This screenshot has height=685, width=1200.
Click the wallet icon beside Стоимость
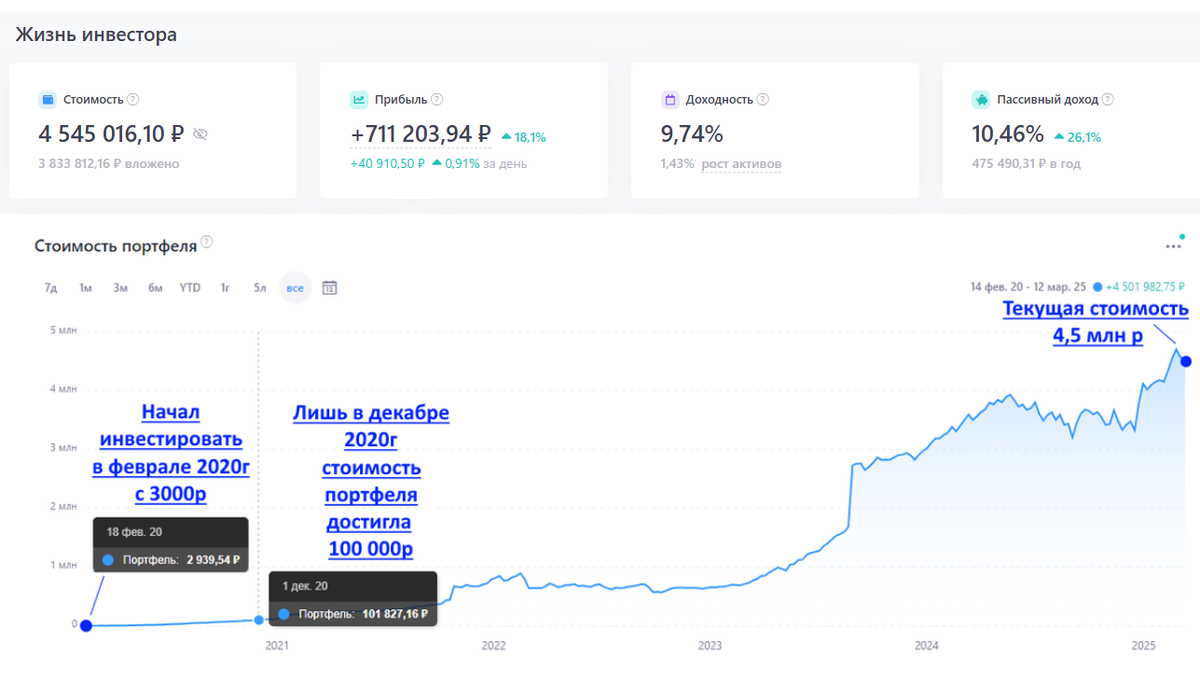[x=48, y=100]
